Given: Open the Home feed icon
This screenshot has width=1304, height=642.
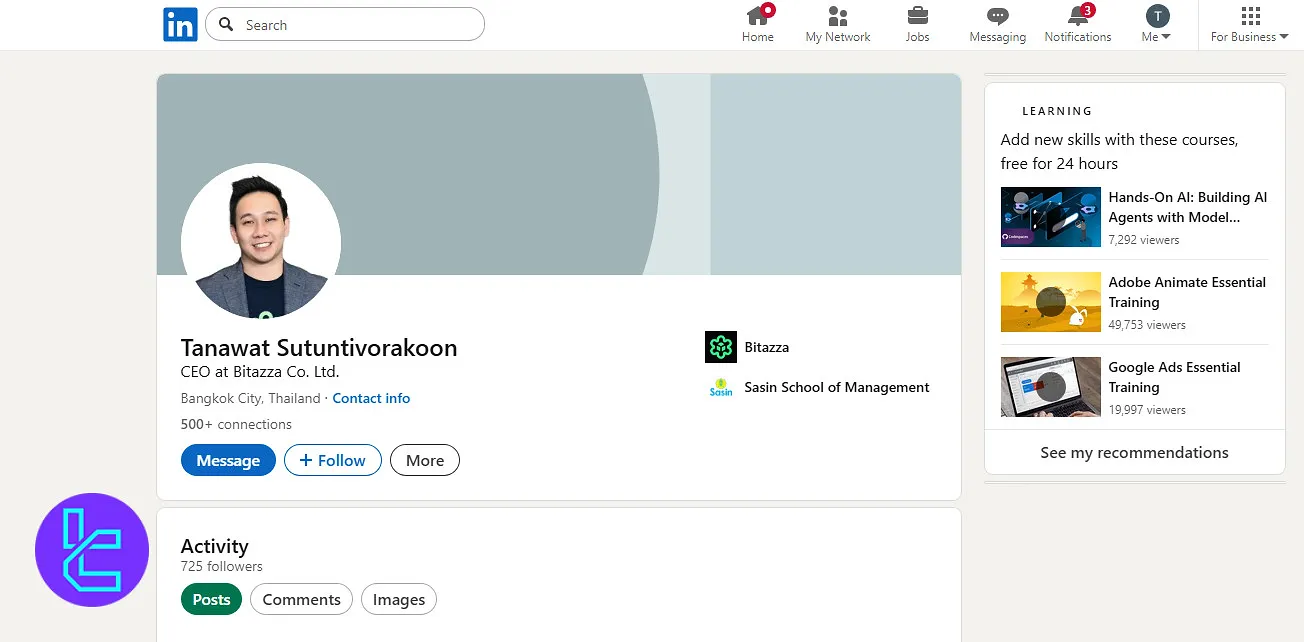Looking at the screenshot, I should [x=758, y=17].
